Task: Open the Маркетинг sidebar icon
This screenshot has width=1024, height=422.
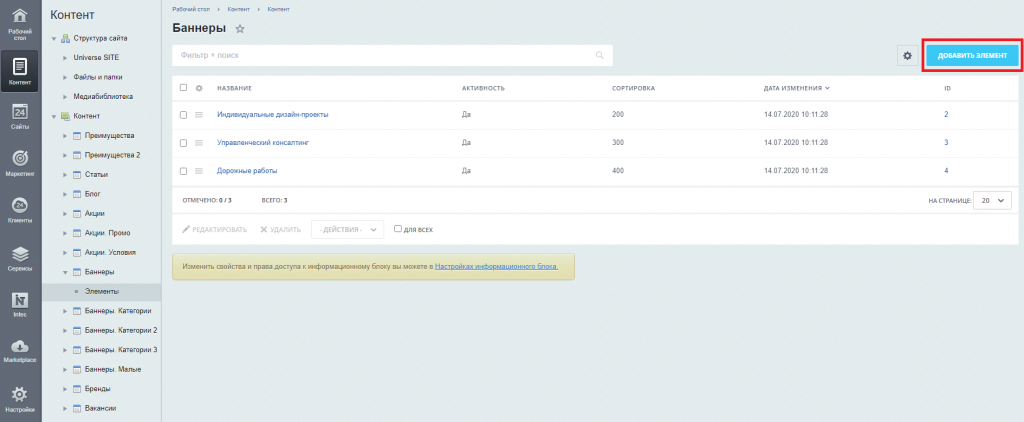Action: pos(20,163)
